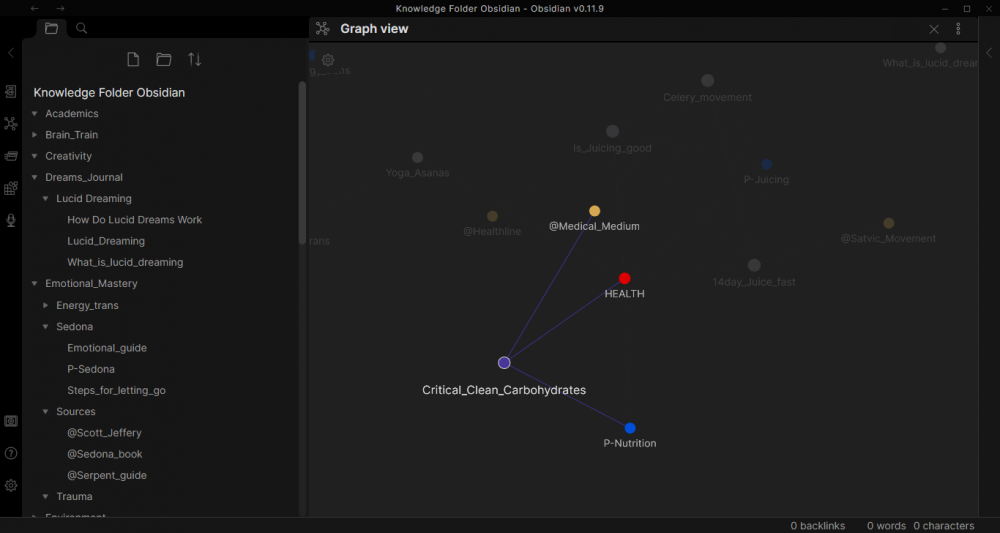1000x533 pixels.
Task: Navigate forward with the title bar arrow
Action: coord(61,8)
